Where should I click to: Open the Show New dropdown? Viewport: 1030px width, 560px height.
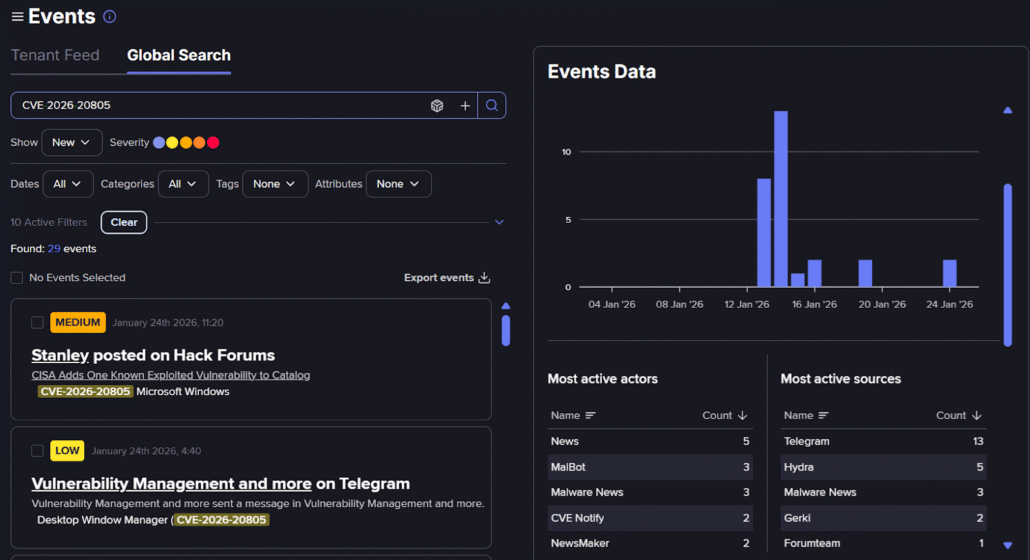click(x=71, y=143)
